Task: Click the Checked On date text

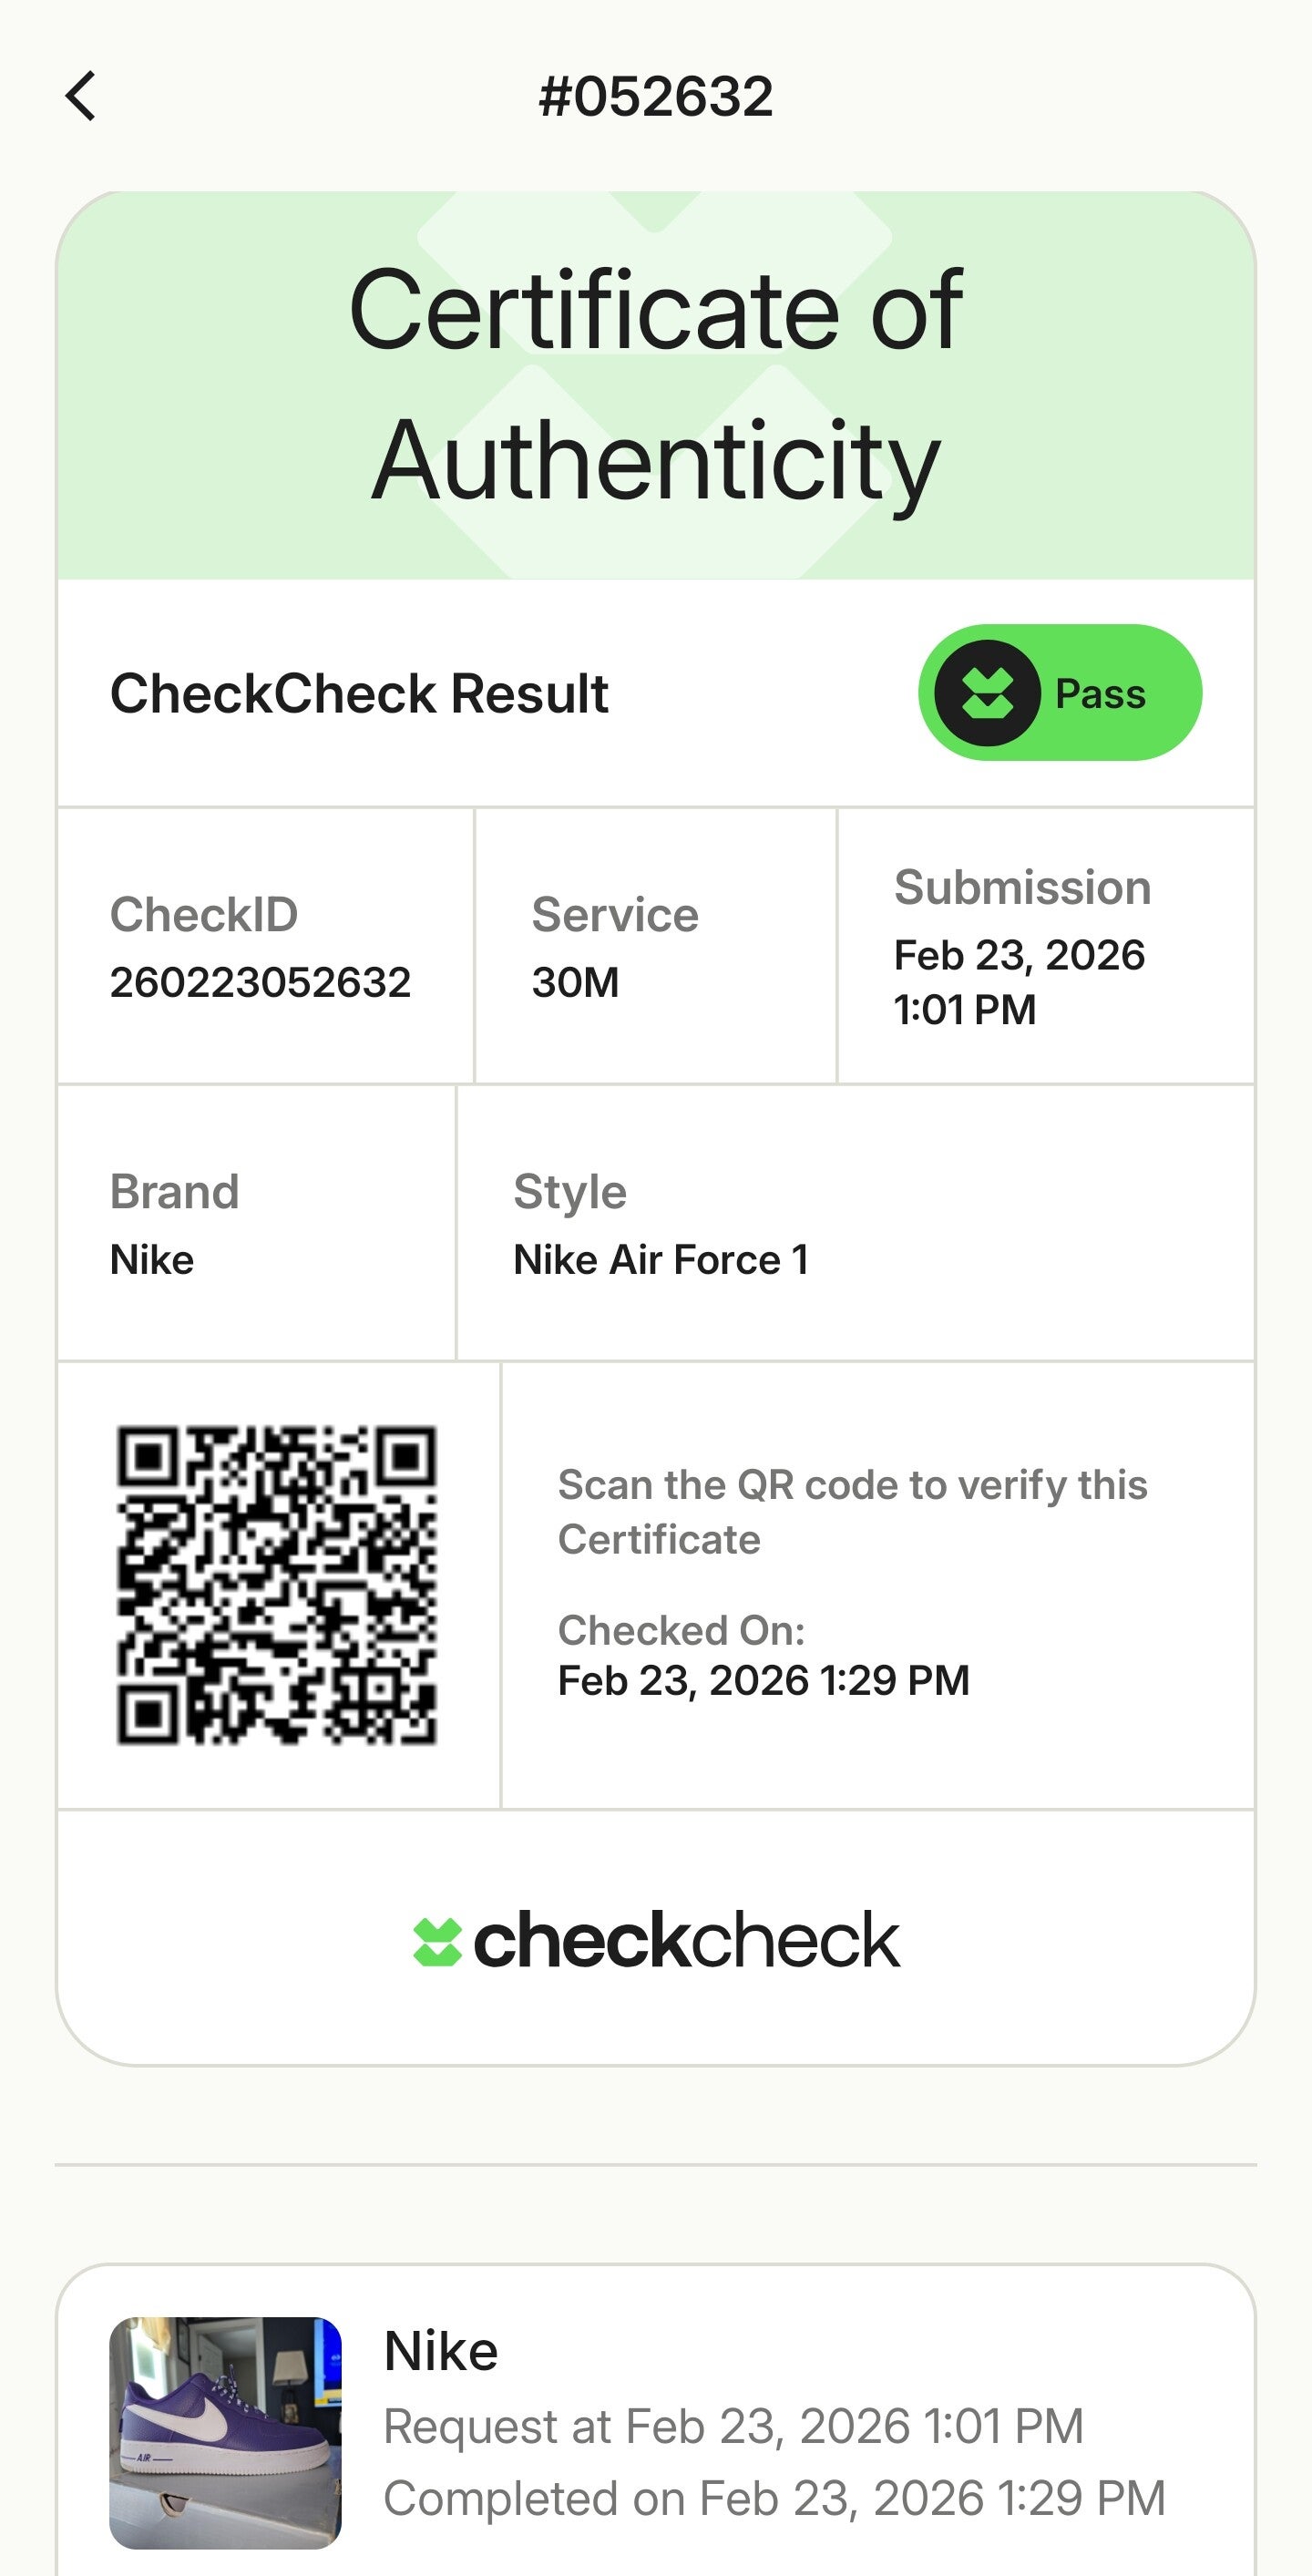Action: point(763,1680)
